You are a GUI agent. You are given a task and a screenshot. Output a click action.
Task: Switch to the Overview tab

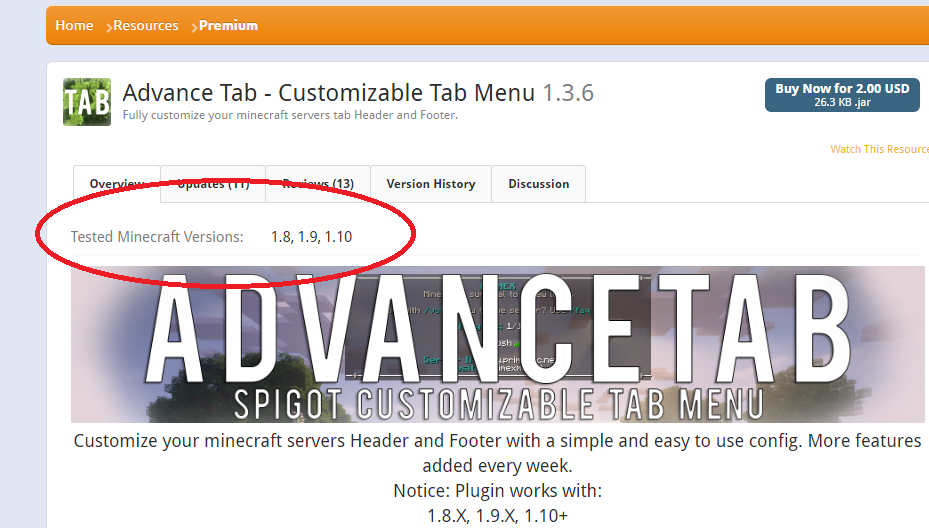click(x=117, y=184)
